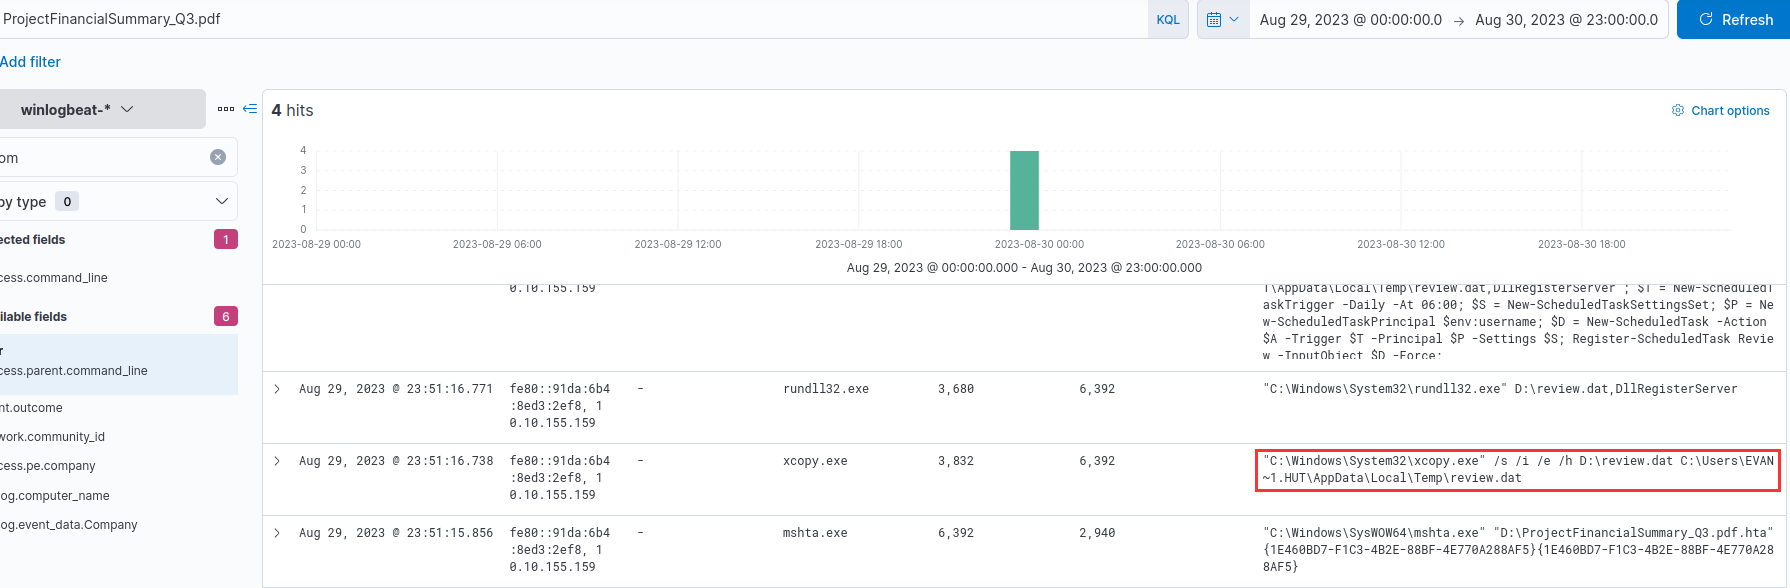Expand the mshta.exe log row
The image size is (1790, 588).
point(277,533)
